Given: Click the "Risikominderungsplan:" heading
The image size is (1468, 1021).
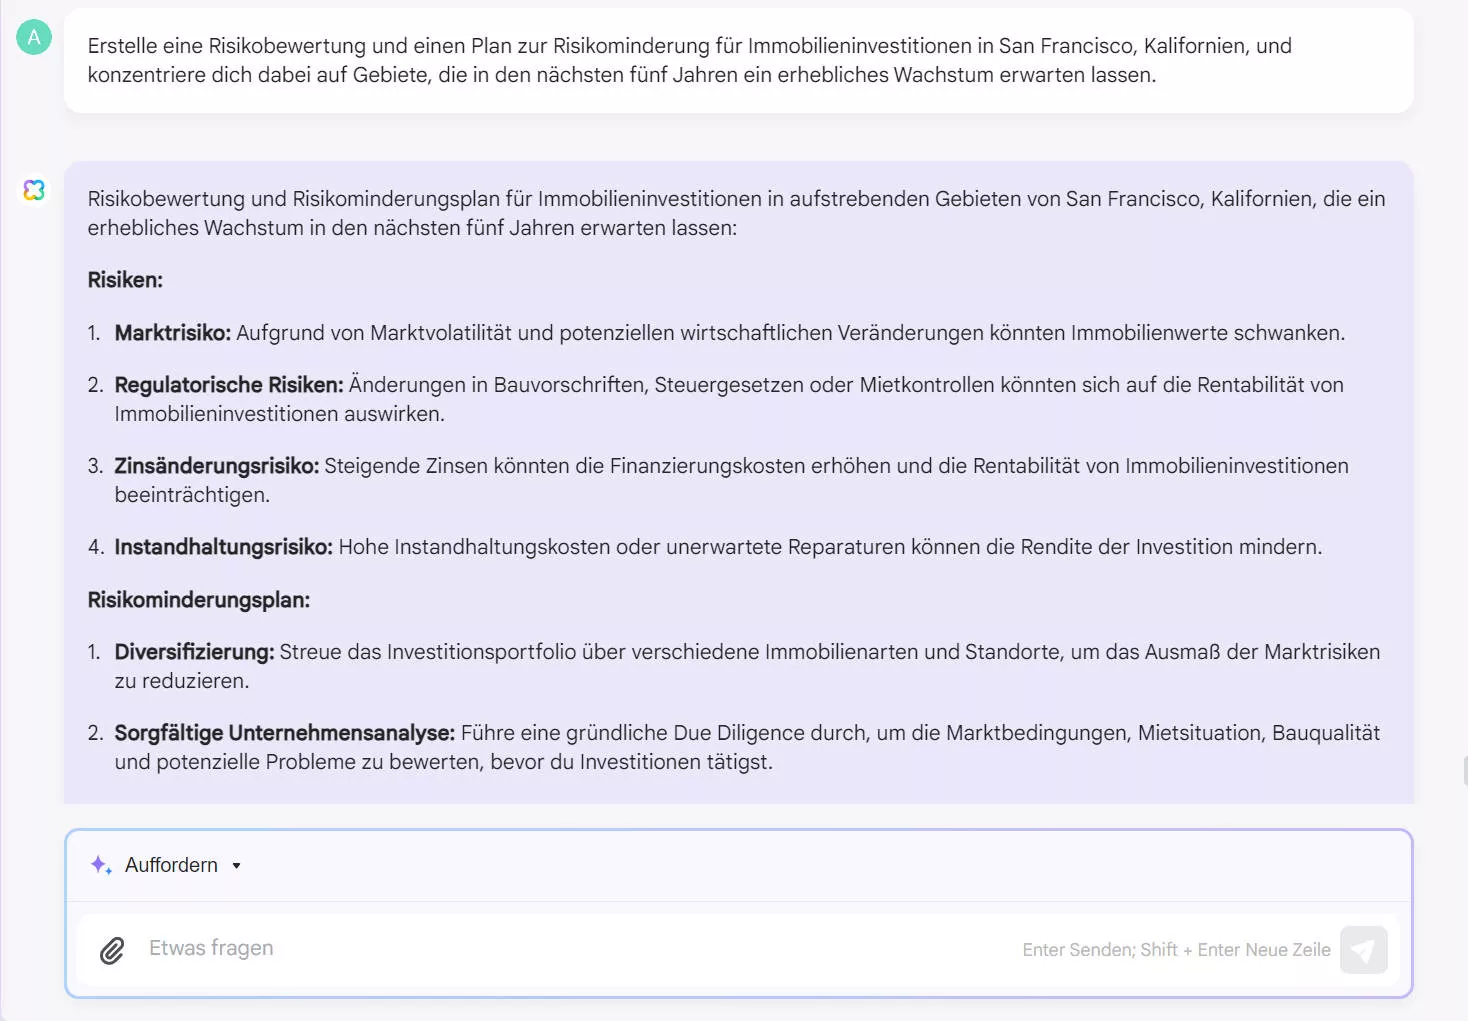Looking at the screenshot, I should [x=198, y=599].
